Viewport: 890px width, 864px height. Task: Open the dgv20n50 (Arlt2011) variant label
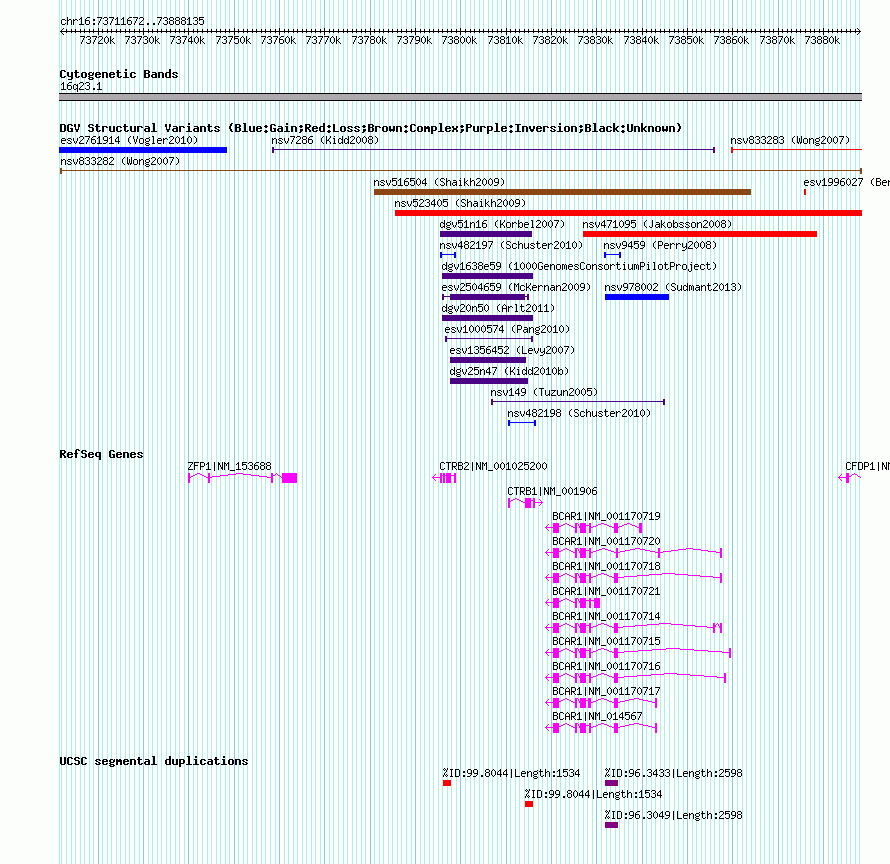[x=498, y=308]
